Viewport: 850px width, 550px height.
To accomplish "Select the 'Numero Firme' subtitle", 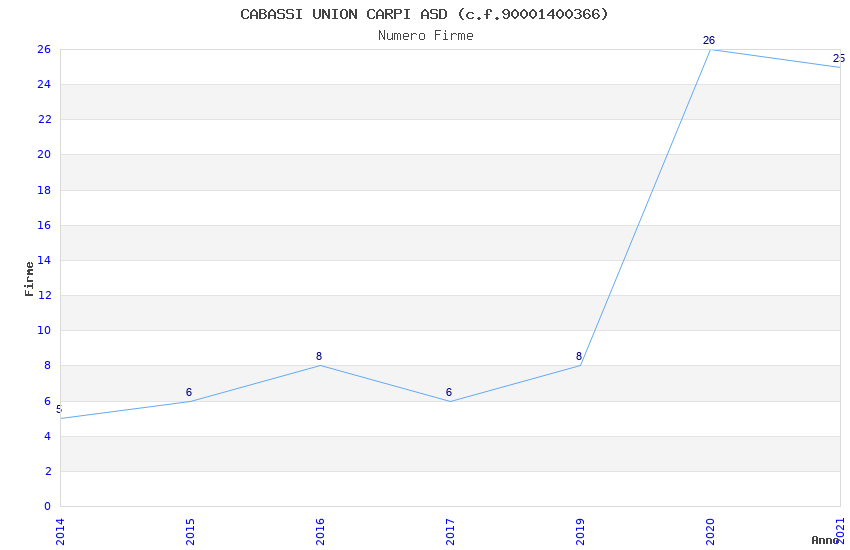I will (426, 36).
